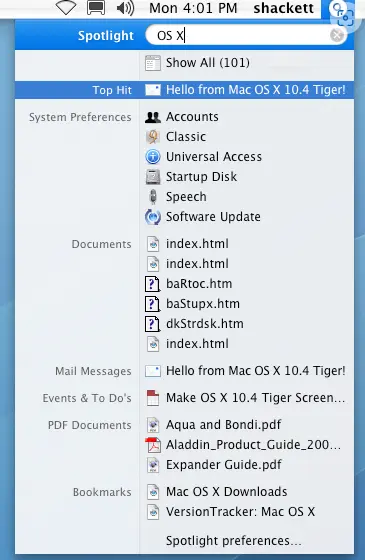
Task: Click the Mail Messages envelope icon
Action: 153,371
